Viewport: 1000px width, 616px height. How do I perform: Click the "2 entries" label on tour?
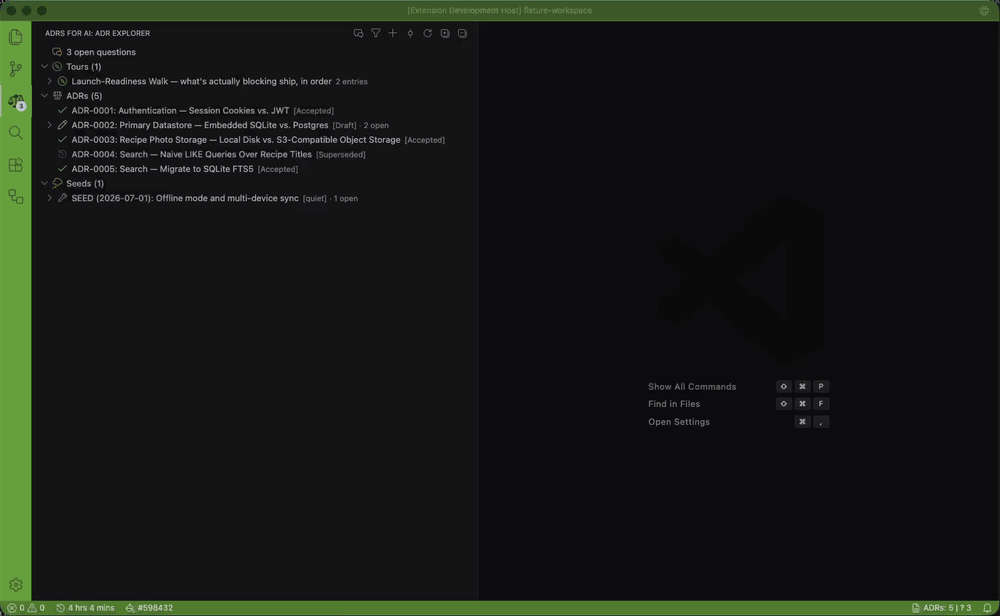351,81
